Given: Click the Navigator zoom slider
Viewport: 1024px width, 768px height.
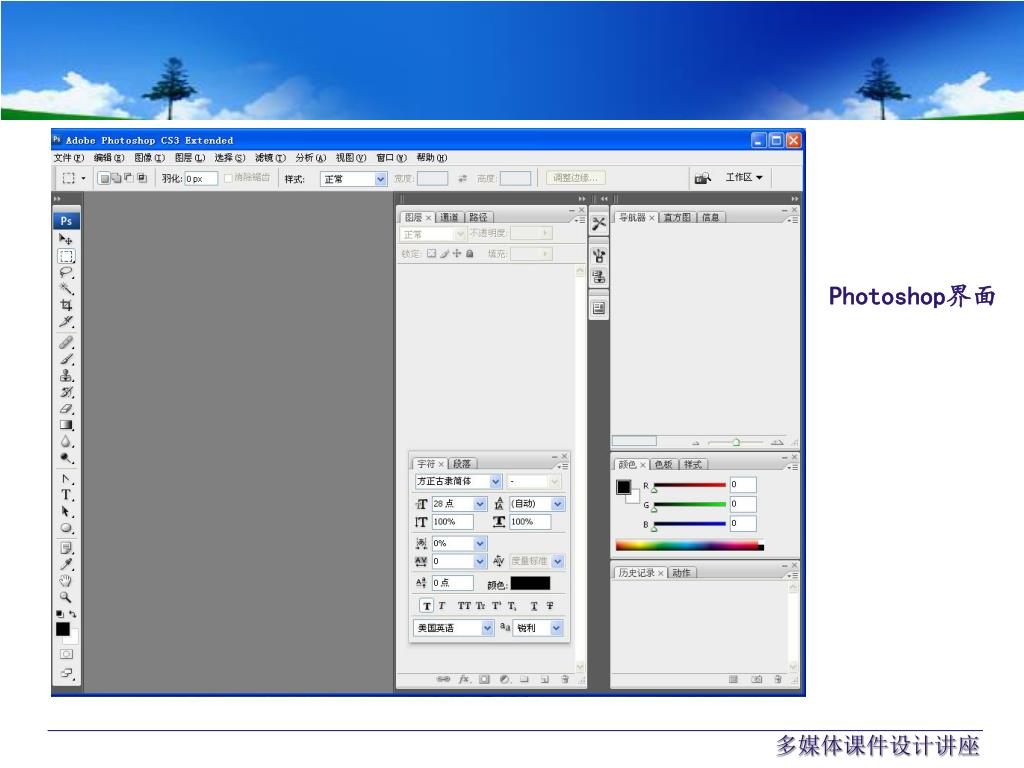Looking at the screenshot, I should click(736, 443).
